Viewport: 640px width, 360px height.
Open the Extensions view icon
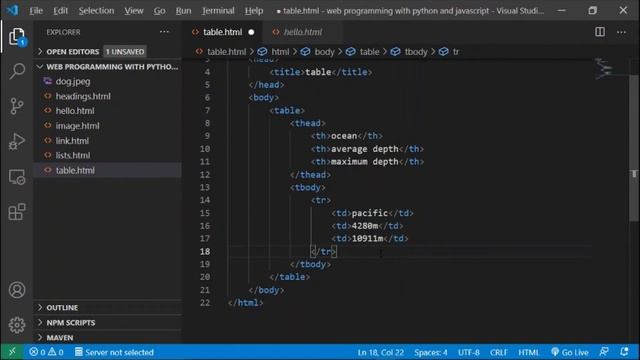pyautogui.click(x=17, y=212)
